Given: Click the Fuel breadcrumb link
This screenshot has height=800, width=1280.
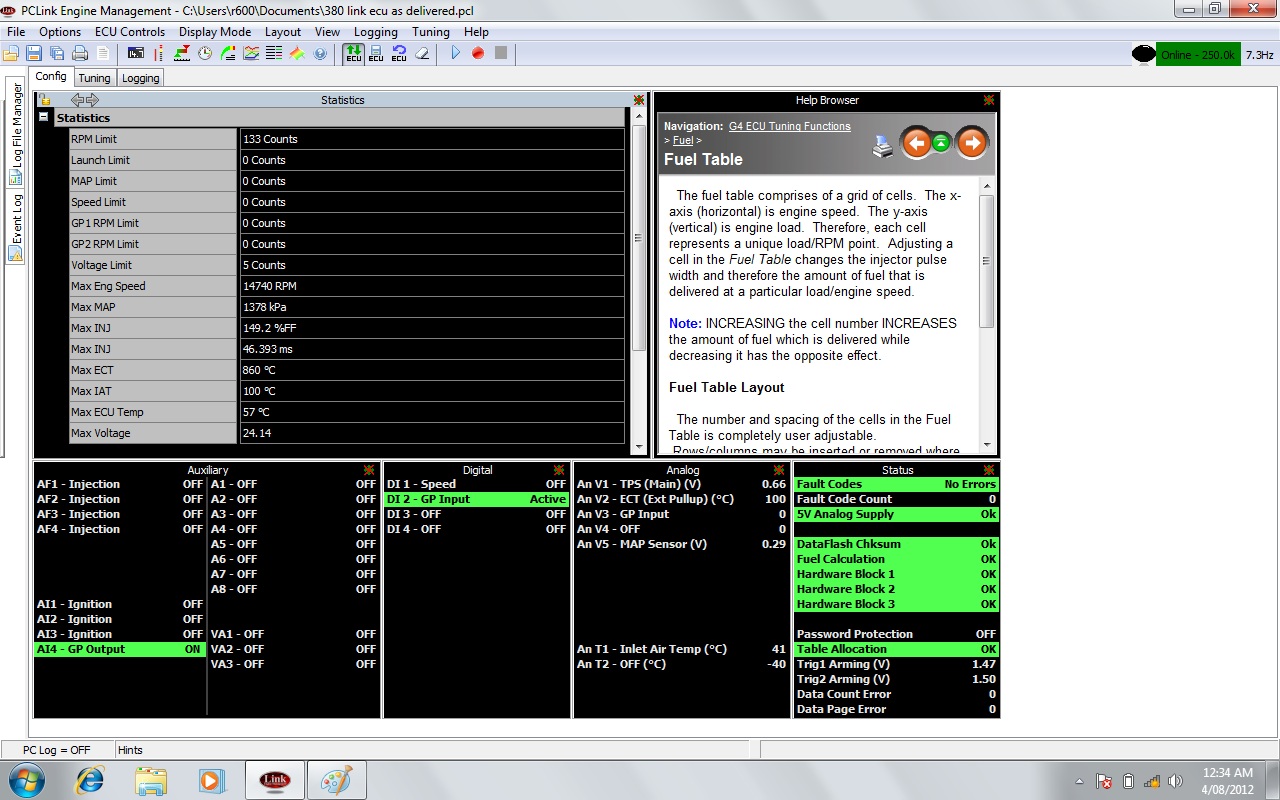Looking at the screenshot, I should tap(682, 141).
